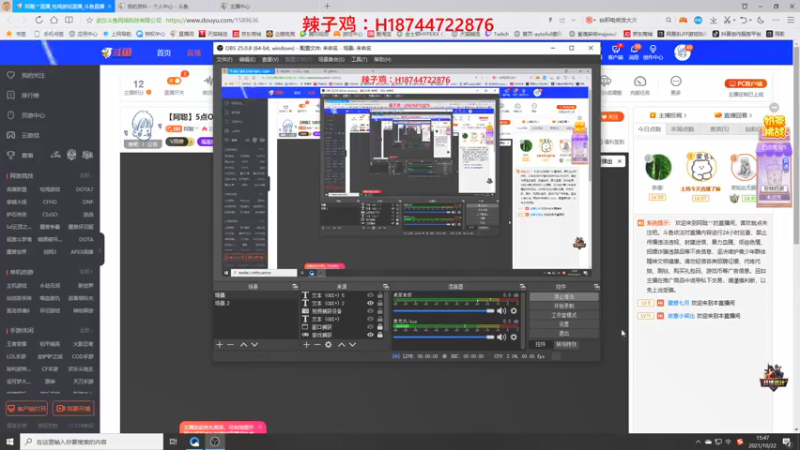Expand 手游休闲 category with 全部 link
Image resolution: width=800 pixels, height=450 pixels.
click(x=85, y=331)
